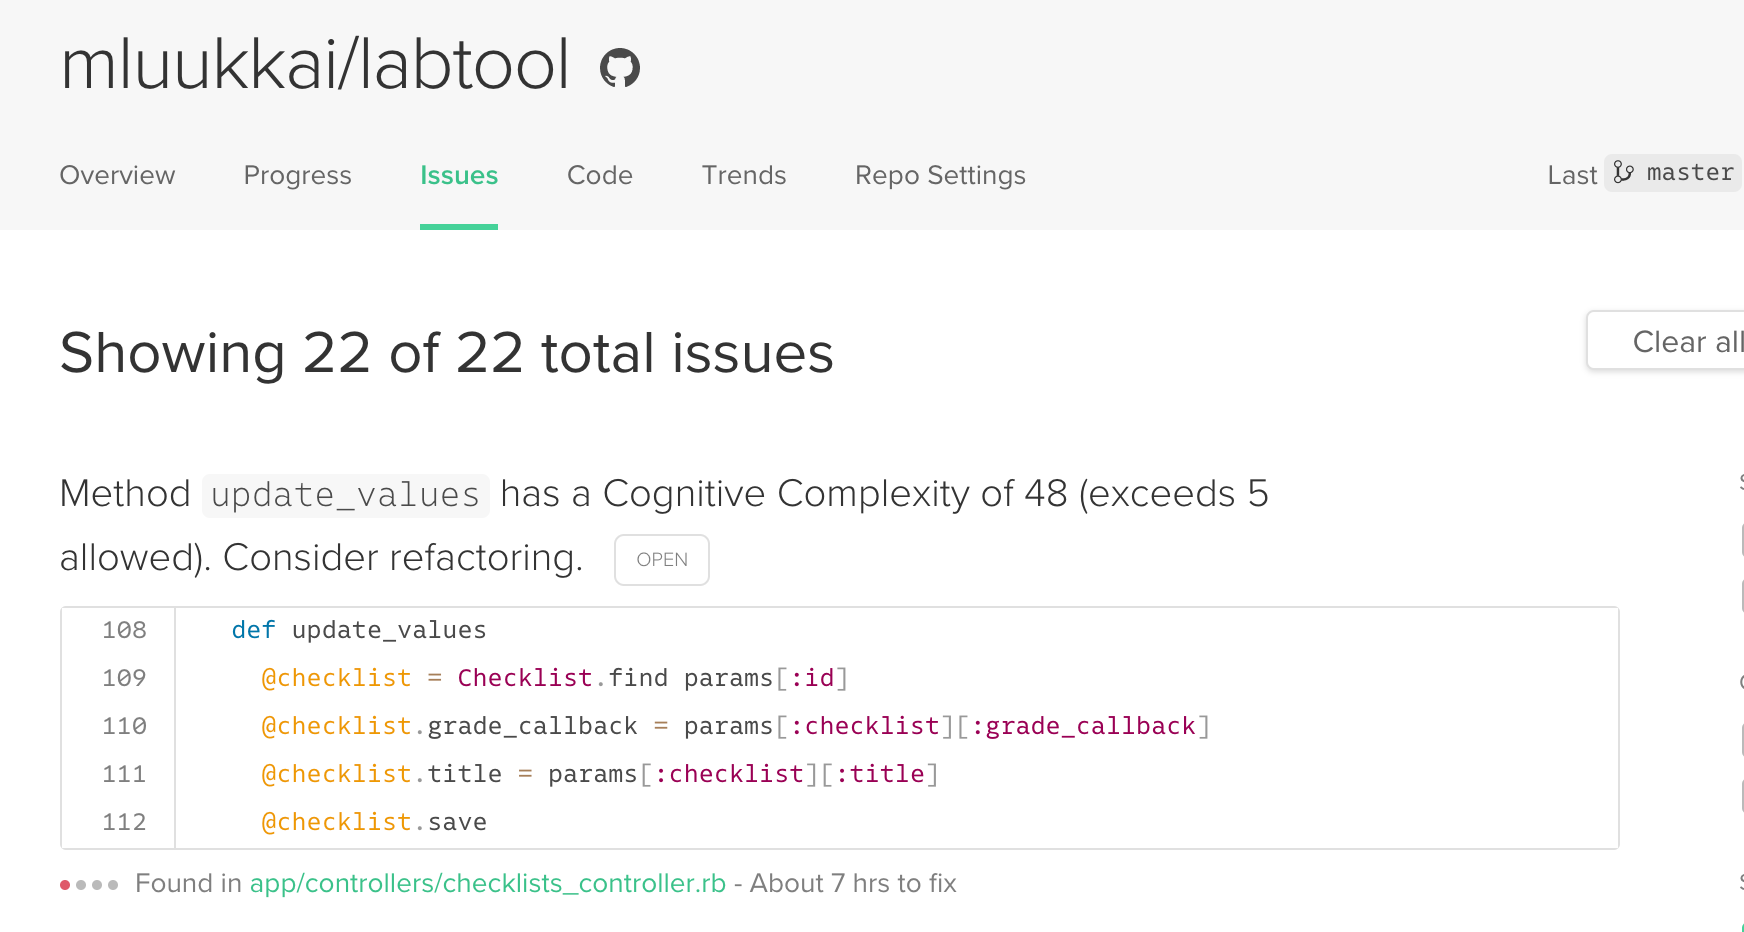Click the grade_callback assignment on line 110

point(532,726)
